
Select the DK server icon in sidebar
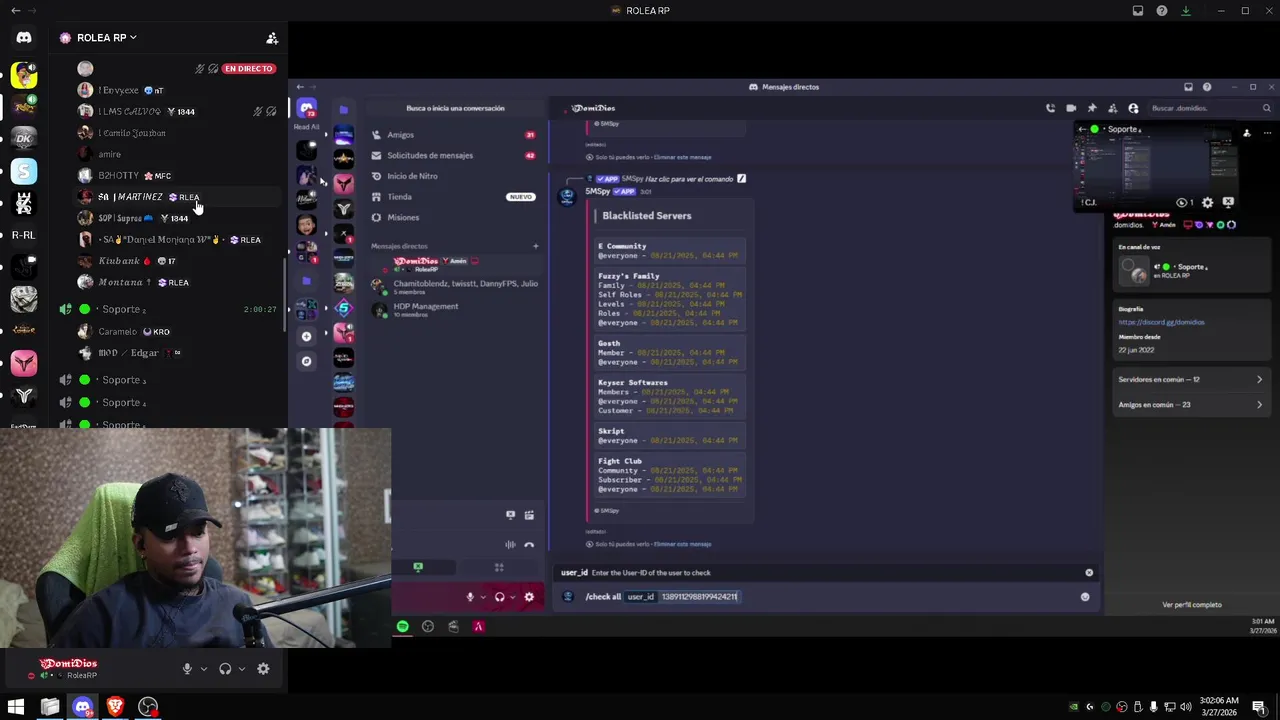24,137
